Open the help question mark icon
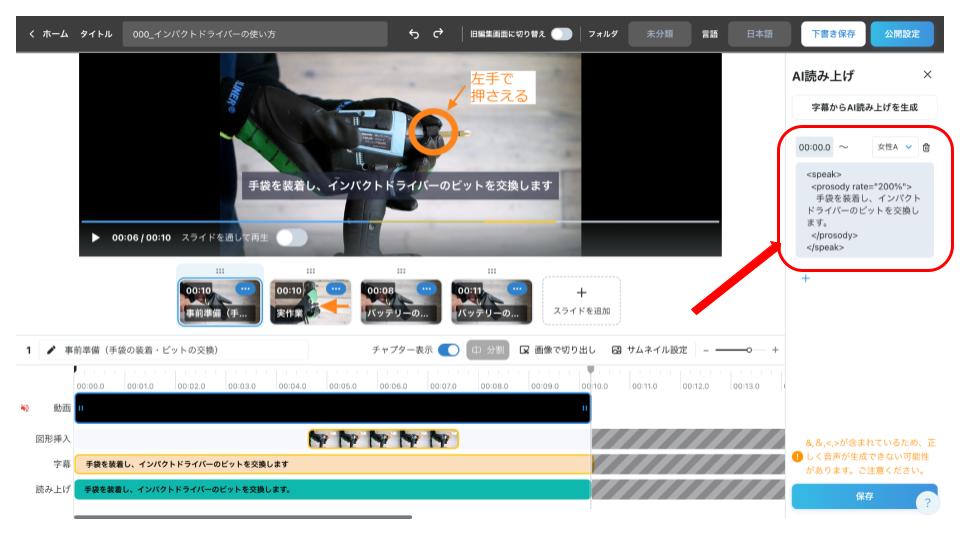Image resolution: width=960 pixels, height=540 pixels. [x=928, y=503]
